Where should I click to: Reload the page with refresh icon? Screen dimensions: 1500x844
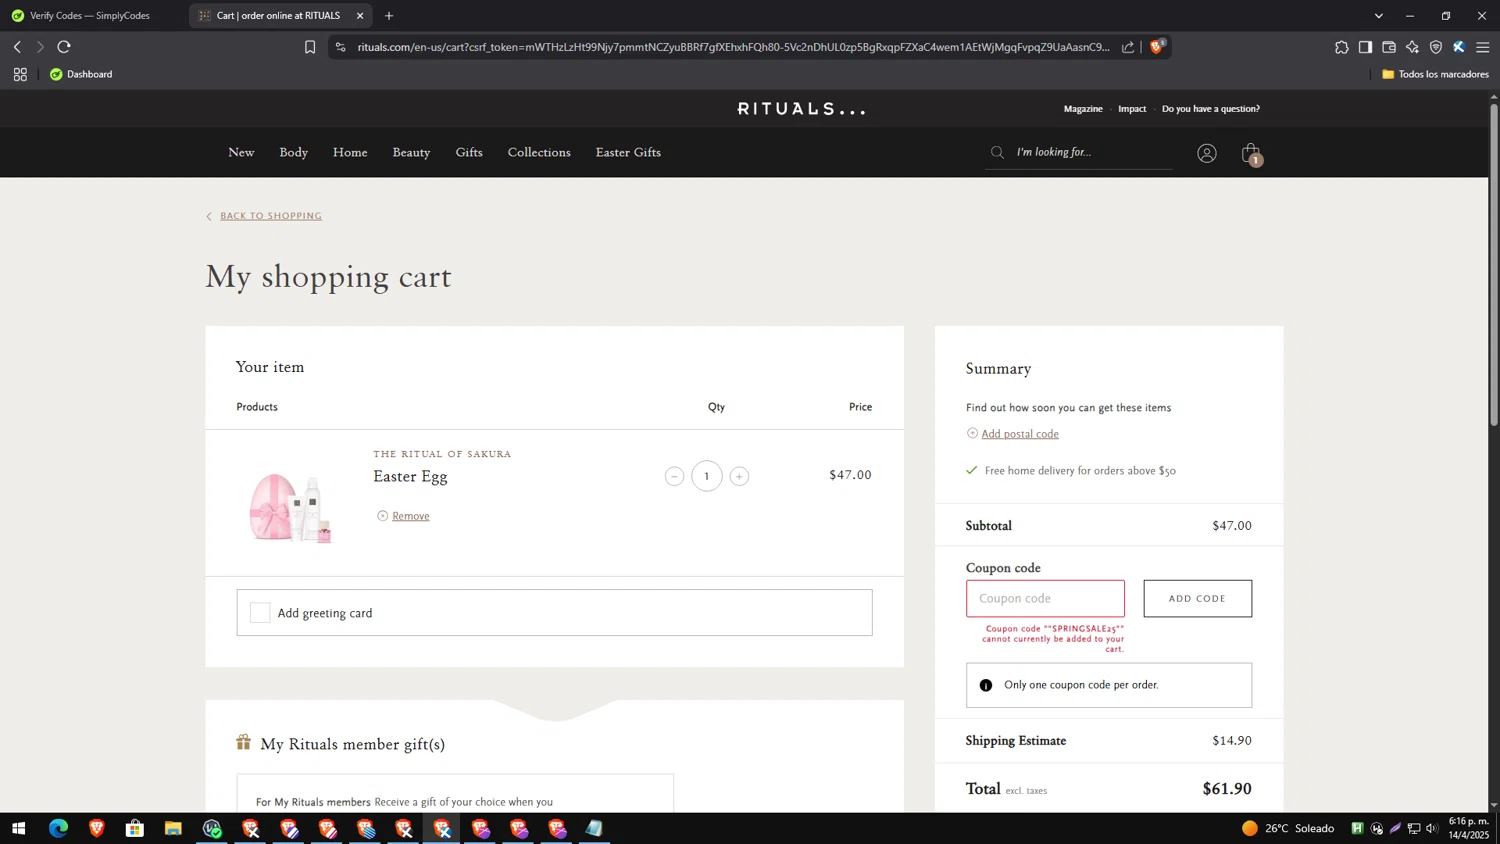click(x=64, y=47)
